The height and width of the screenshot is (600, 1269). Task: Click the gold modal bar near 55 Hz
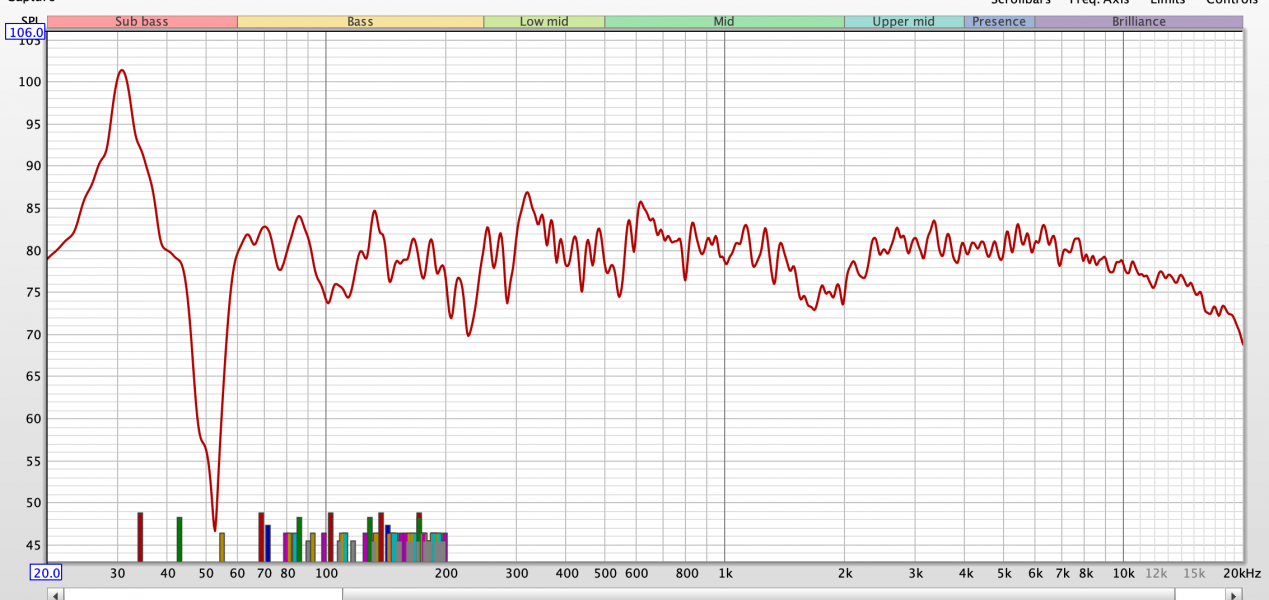click(x=222, y=548)
